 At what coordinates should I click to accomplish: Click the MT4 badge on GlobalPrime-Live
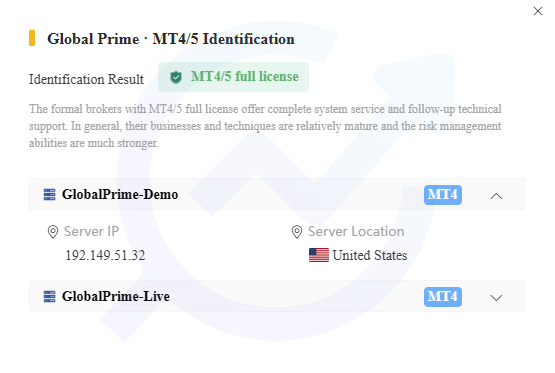(443, 297)
